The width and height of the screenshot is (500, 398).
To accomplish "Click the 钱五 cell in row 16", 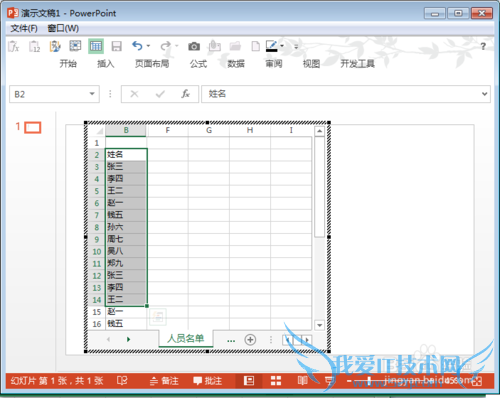I will (x=126, y=324).
